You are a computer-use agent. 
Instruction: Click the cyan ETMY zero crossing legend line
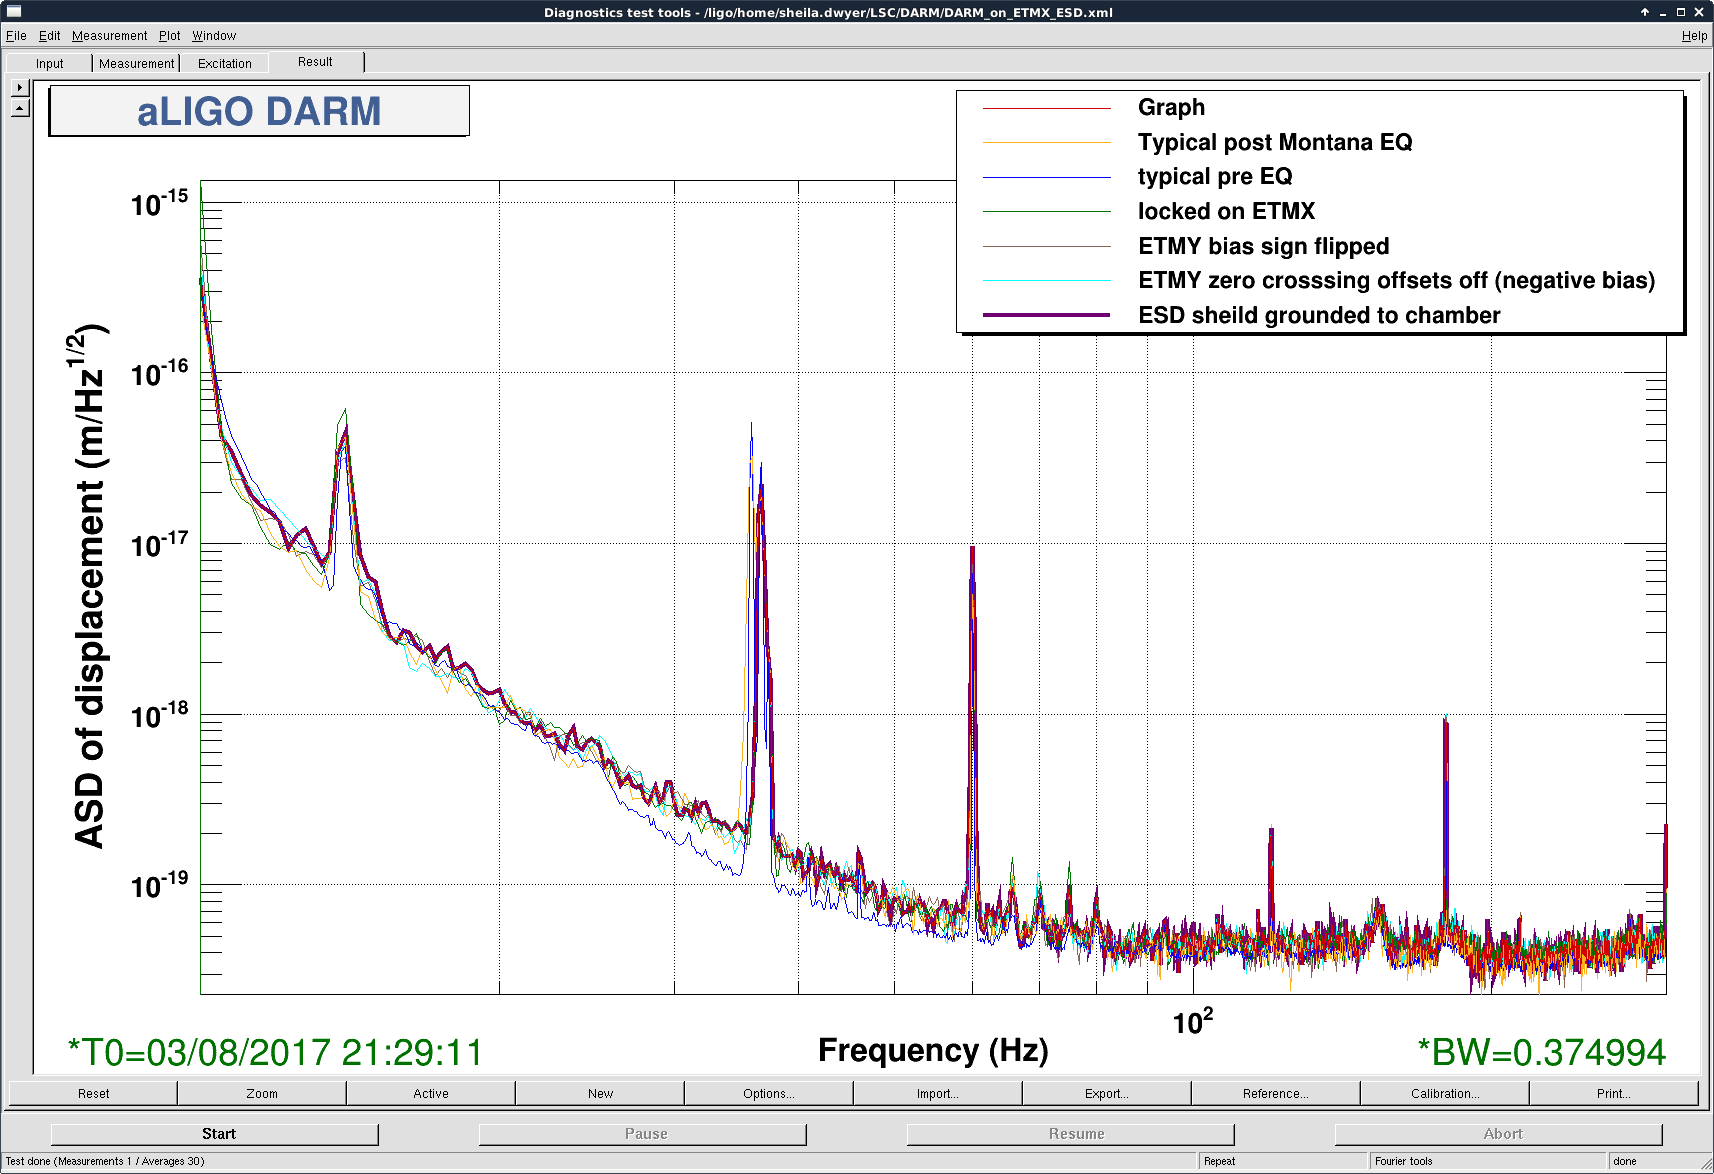pyautogui.click(x=1046, y=281)
